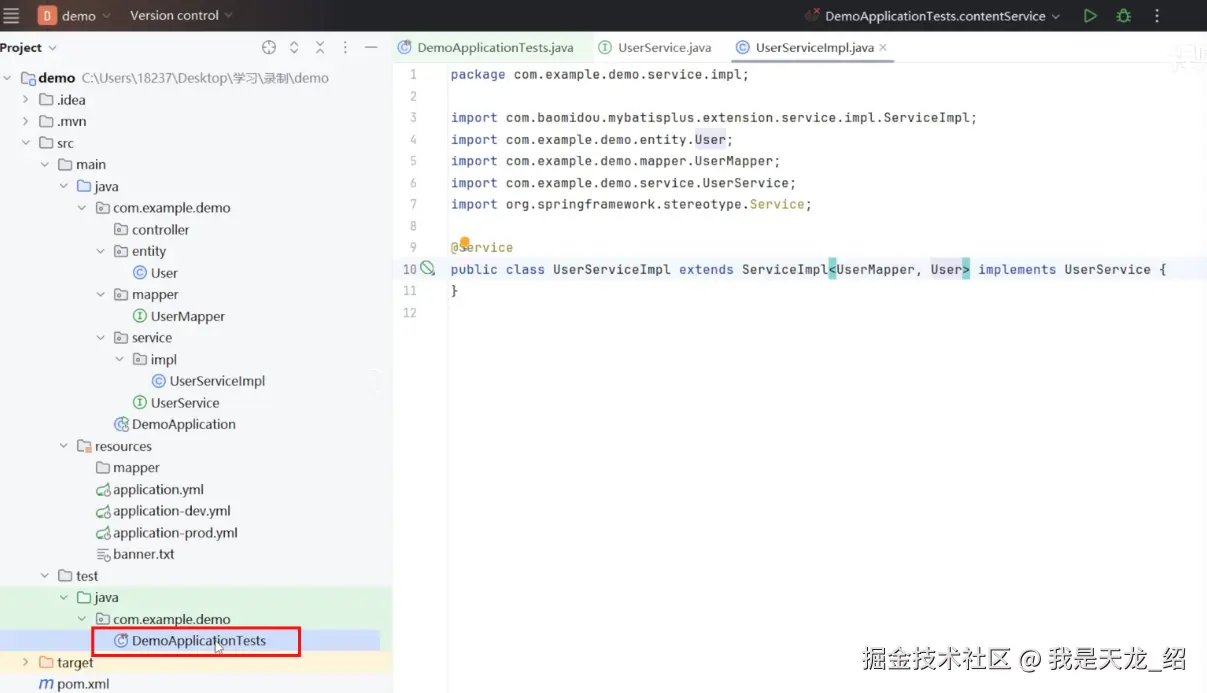Place cursor on closing brace line 11
This screenshot has height=693, width=1207.
[454, 291]
